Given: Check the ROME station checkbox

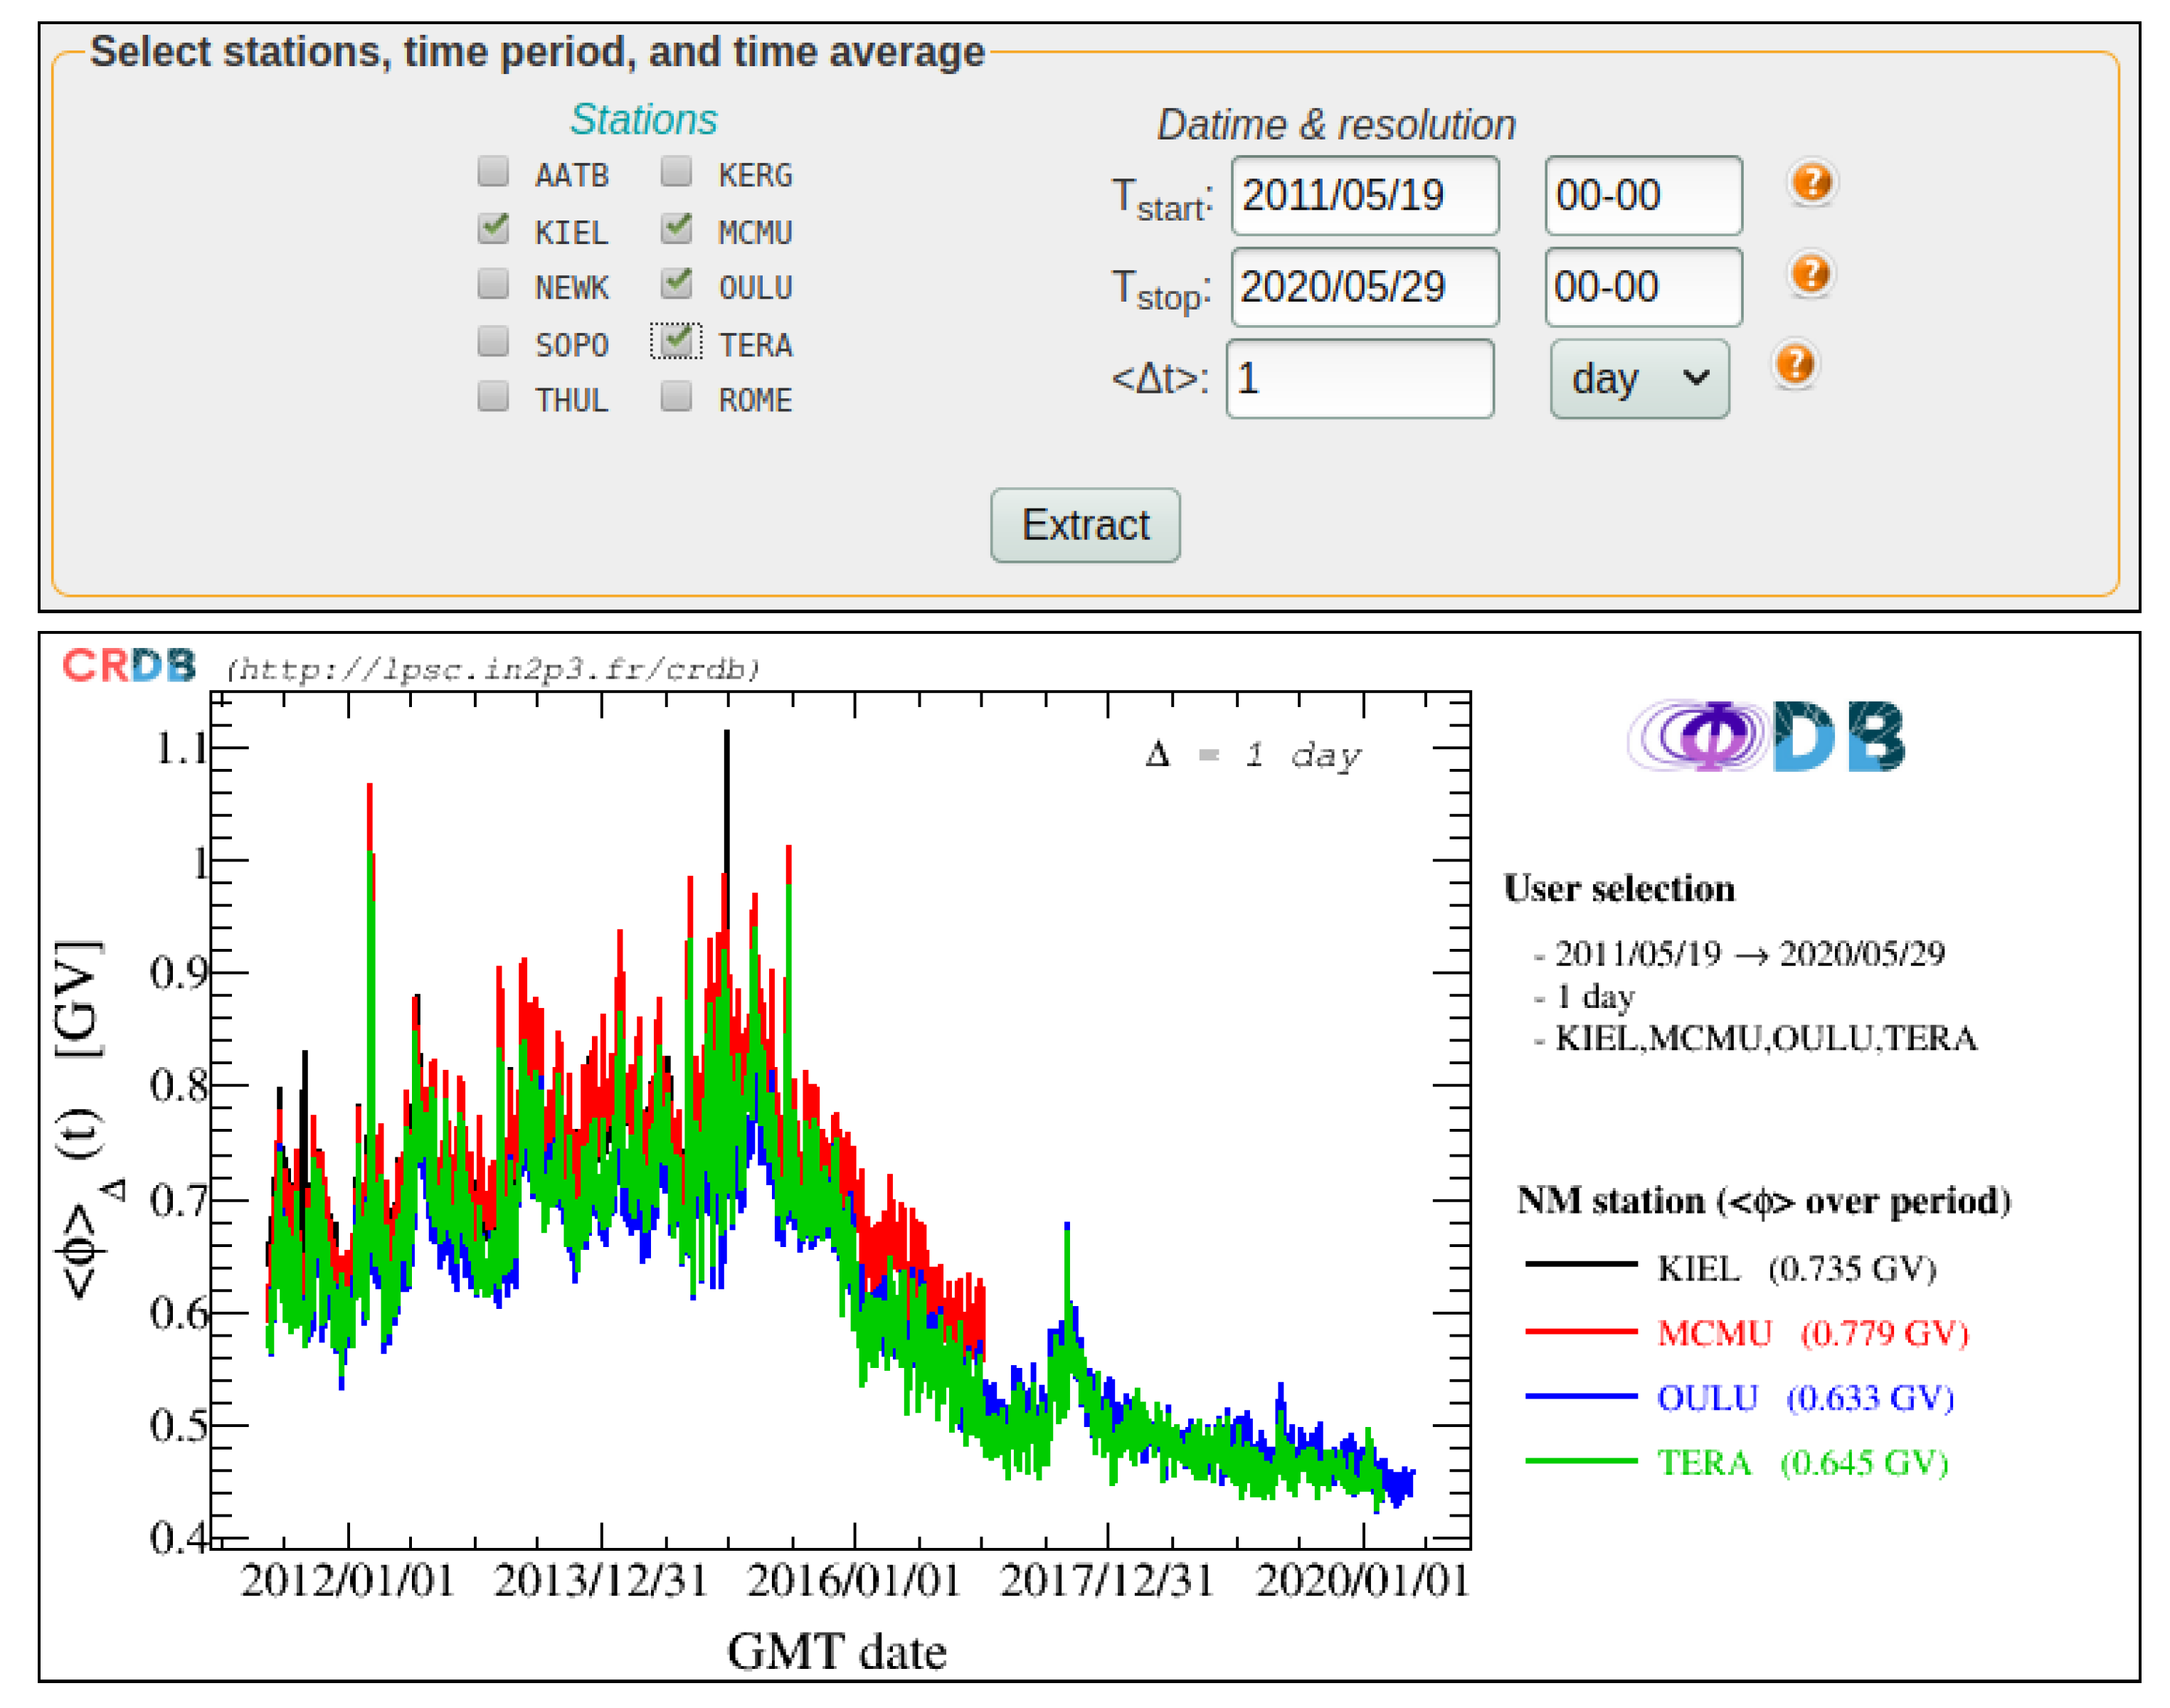Looking at the screenshot, I should tap(677, 397).
